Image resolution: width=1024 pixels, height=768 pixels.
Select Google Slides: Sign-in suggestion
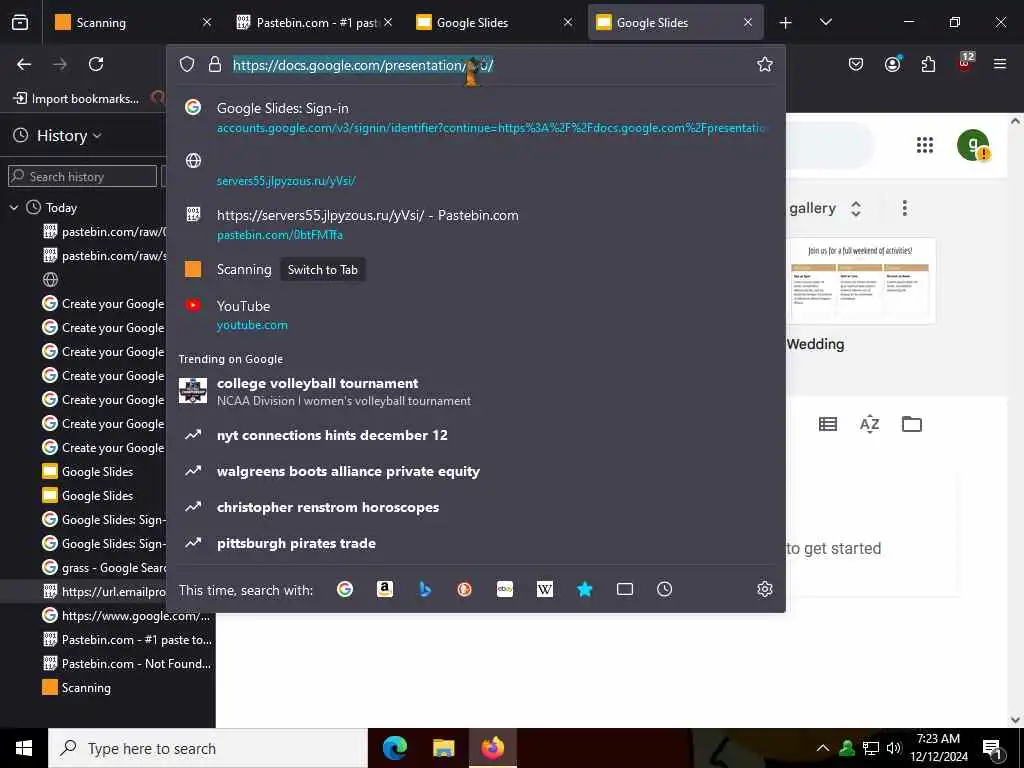[x=475, y=118]
